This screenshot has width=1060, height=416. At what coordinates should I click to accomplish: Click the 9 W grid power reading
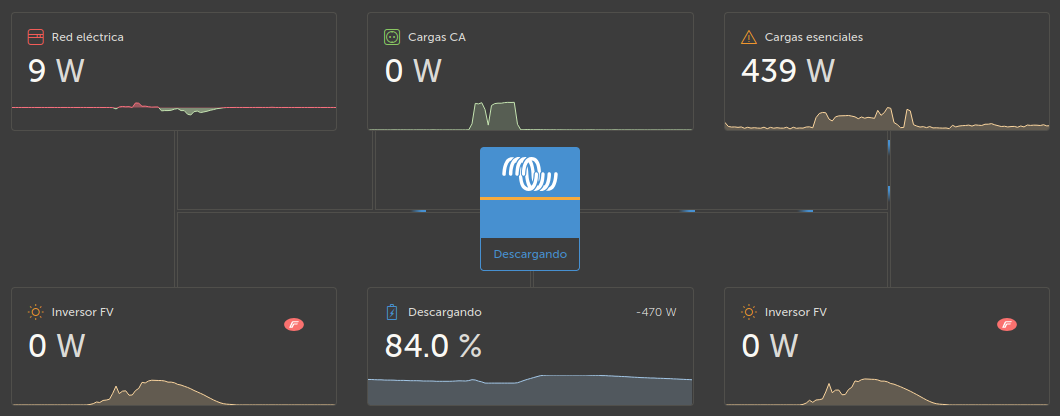point(56,71)
